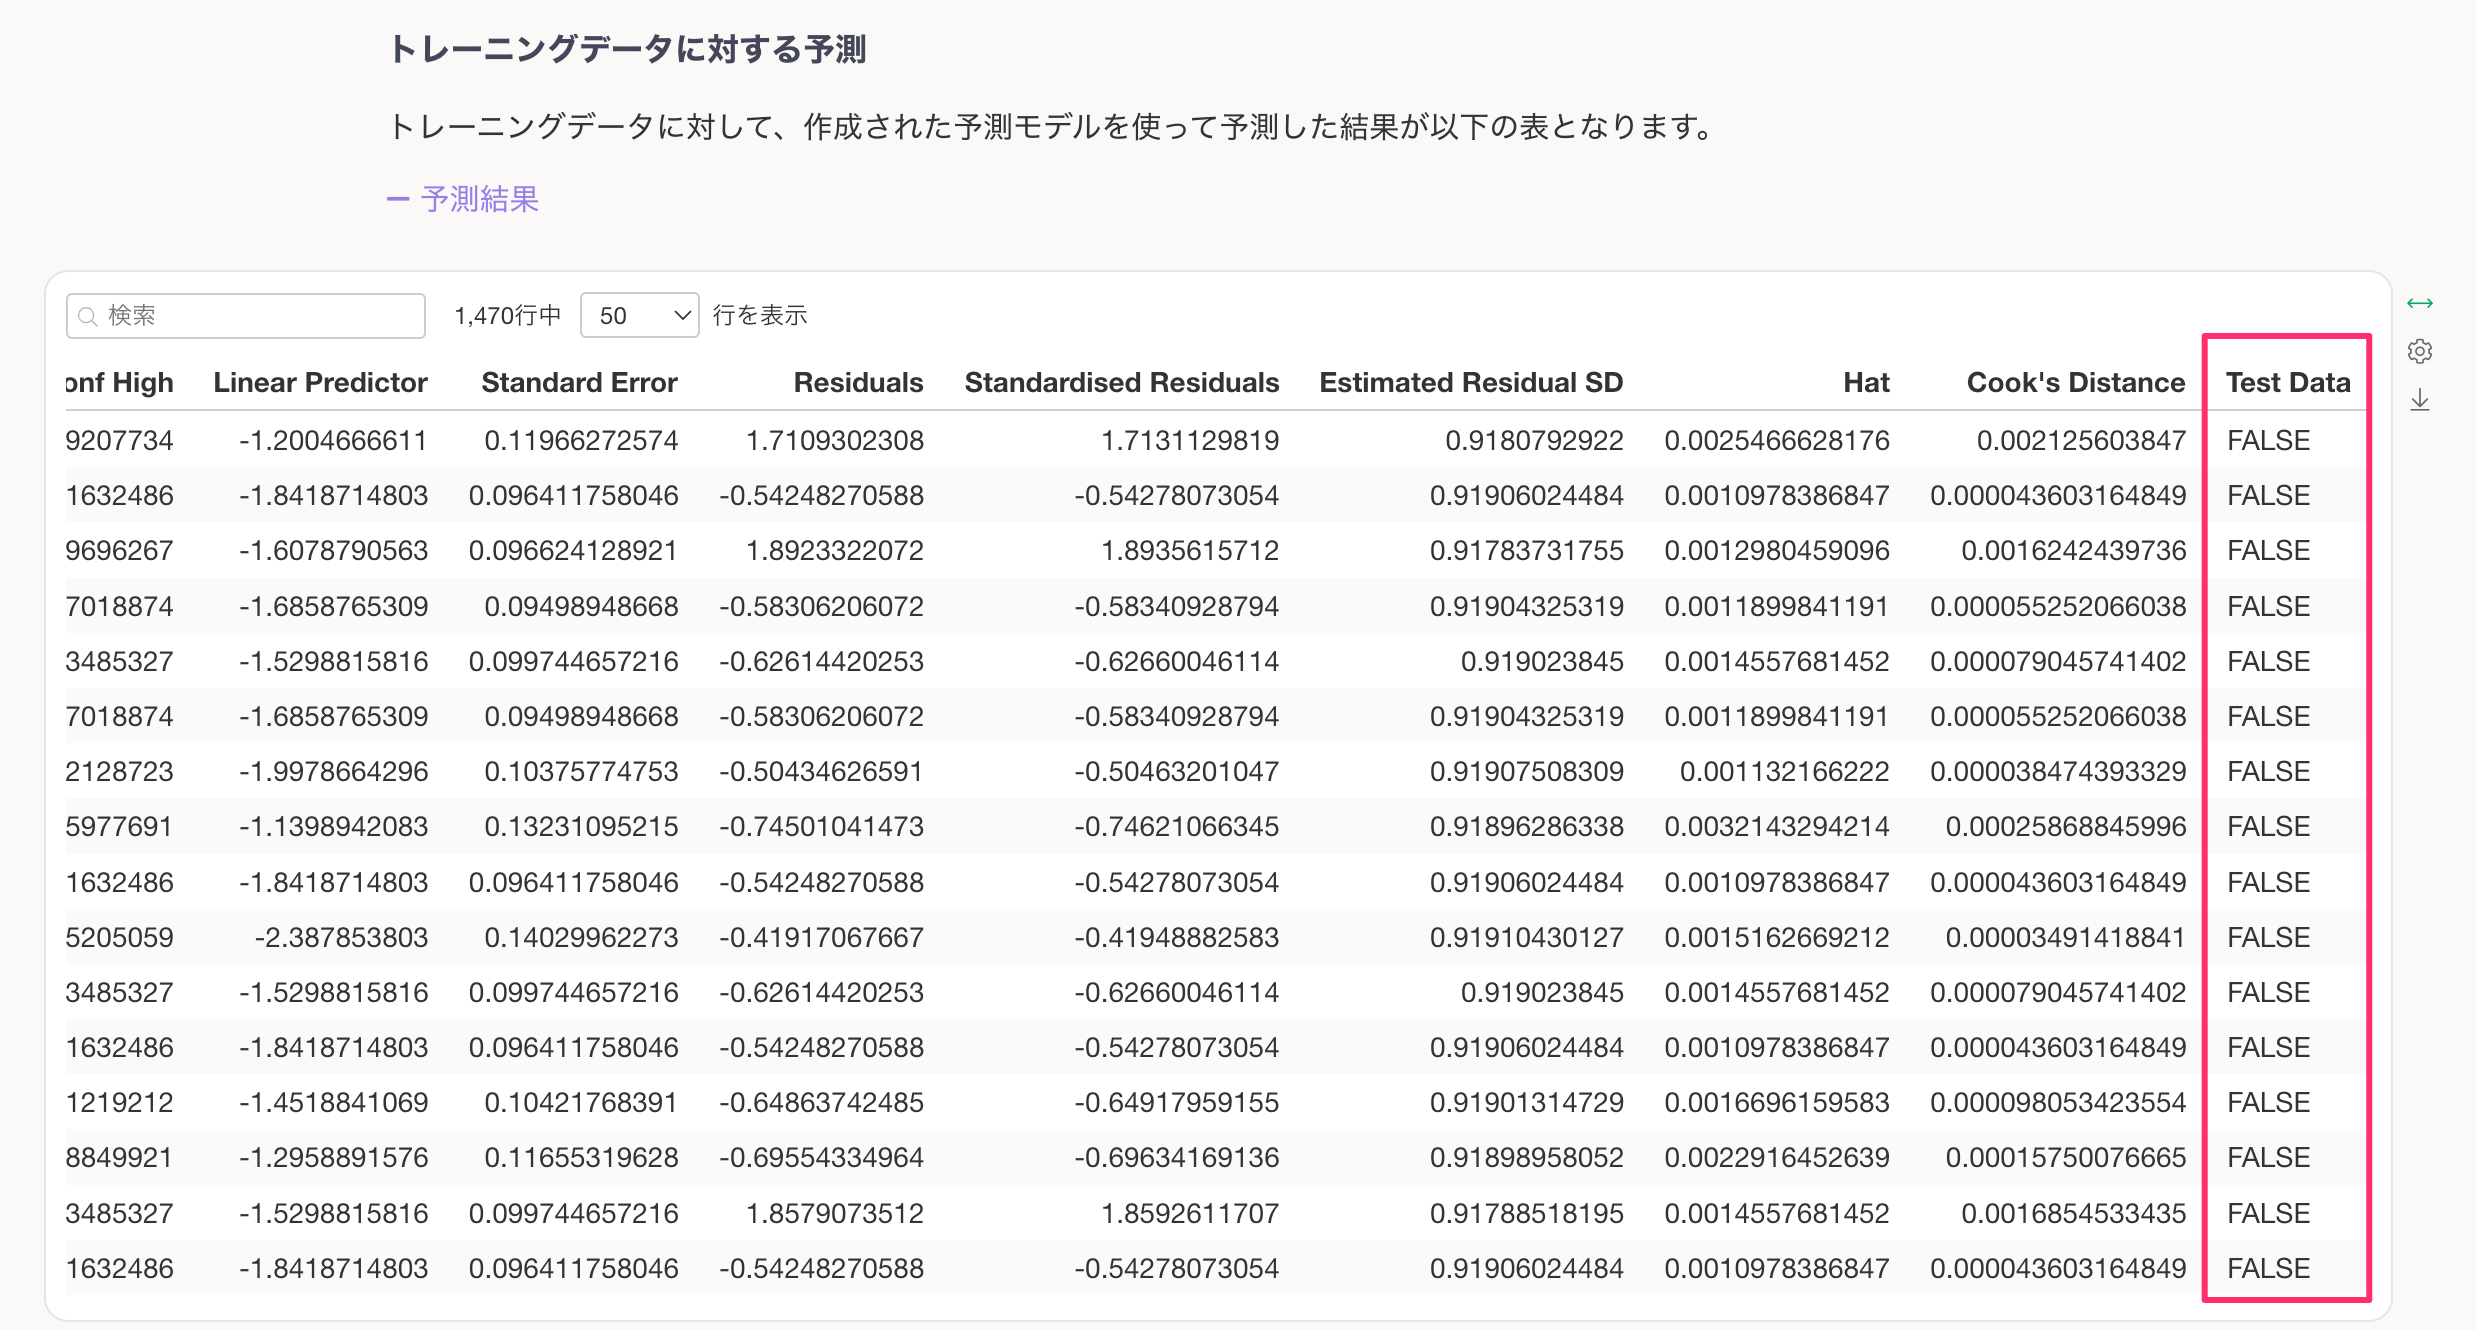Sort by Cook's Distance column header
The image size is (2476, 1330).
pos(2075,382)
